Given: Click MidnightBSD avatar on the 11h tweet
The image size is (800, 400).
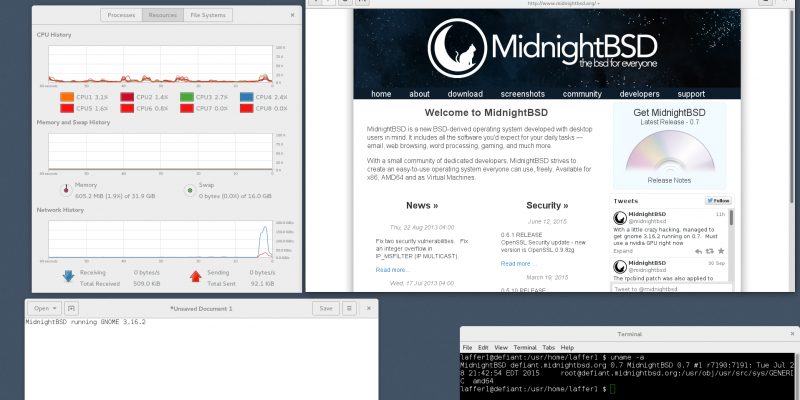Looking at the screenshot, I should [620, 218].
